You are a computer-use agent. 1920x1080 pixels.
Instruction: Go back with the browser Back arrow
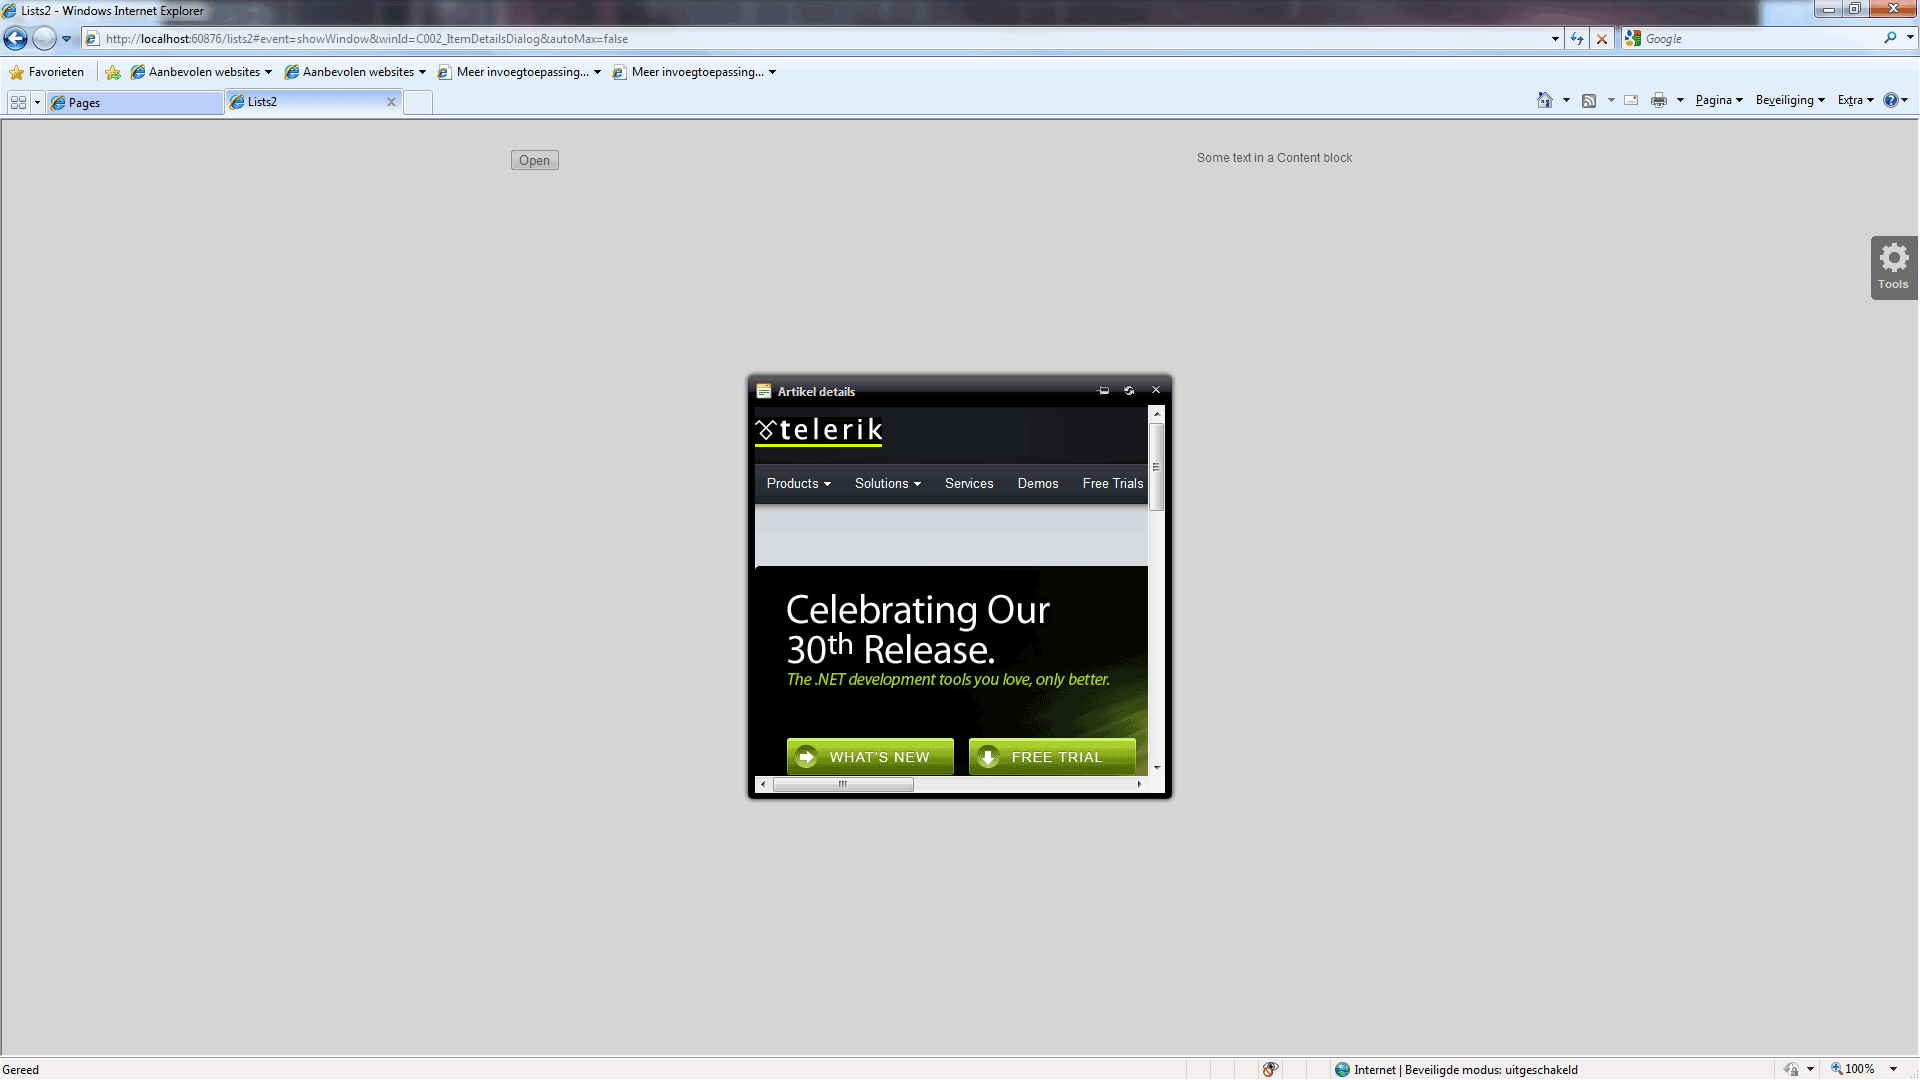(x=16, y=39)
